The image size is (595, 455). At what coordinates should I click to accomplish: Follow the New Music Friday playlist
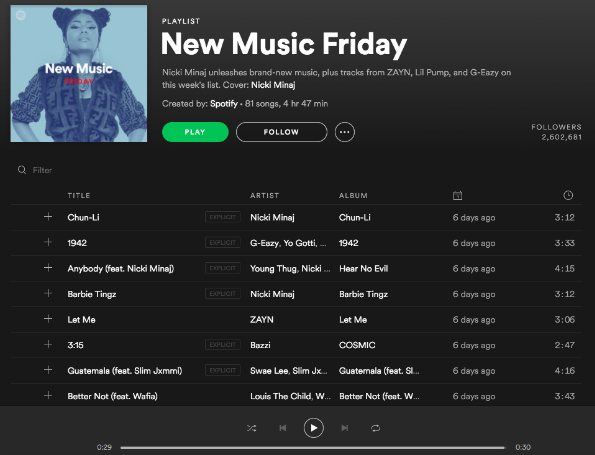(281, 132)
